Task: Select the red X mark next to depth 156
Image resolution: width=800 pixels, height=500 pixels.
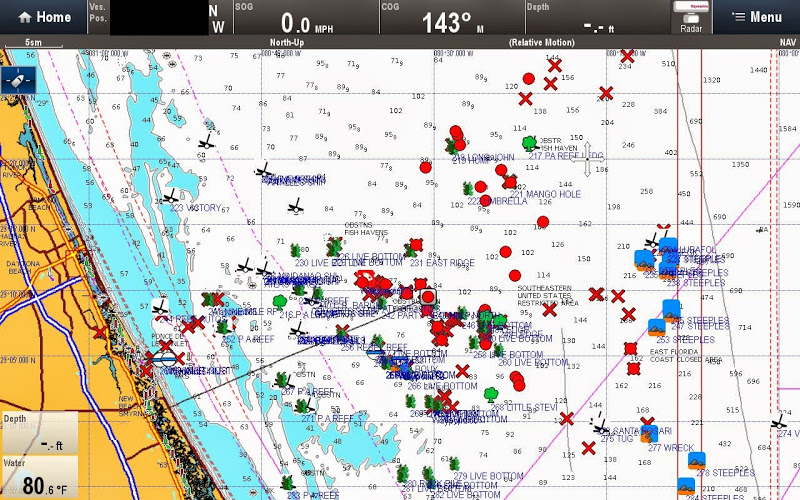Action: (550, 84)
